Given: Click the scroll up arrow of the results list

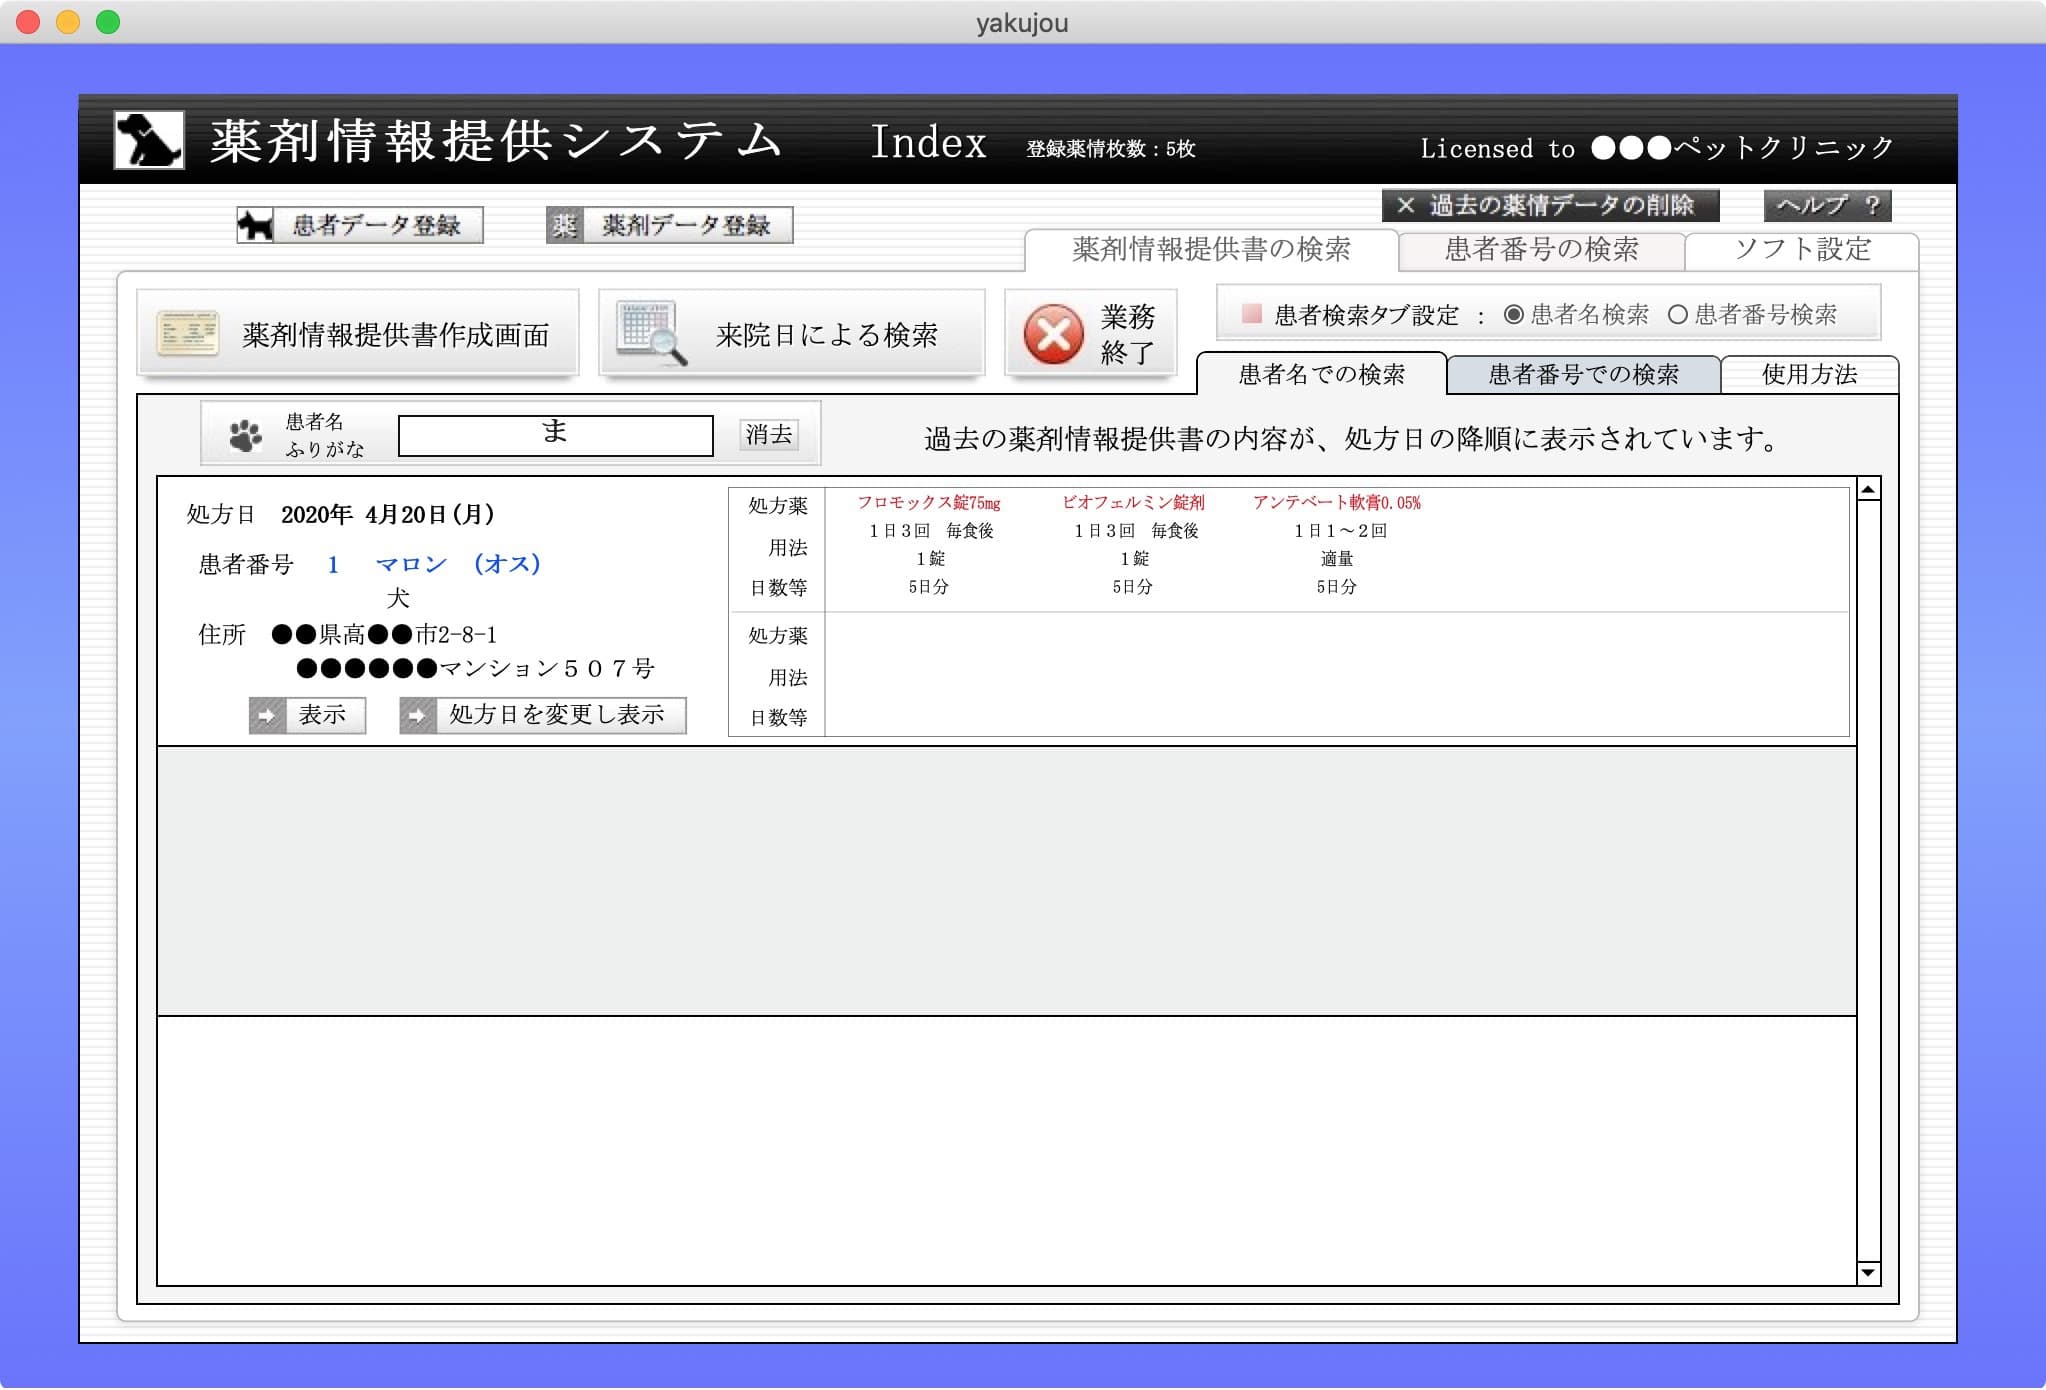Looking at the screenshot, I should [x=1867, y=489].
